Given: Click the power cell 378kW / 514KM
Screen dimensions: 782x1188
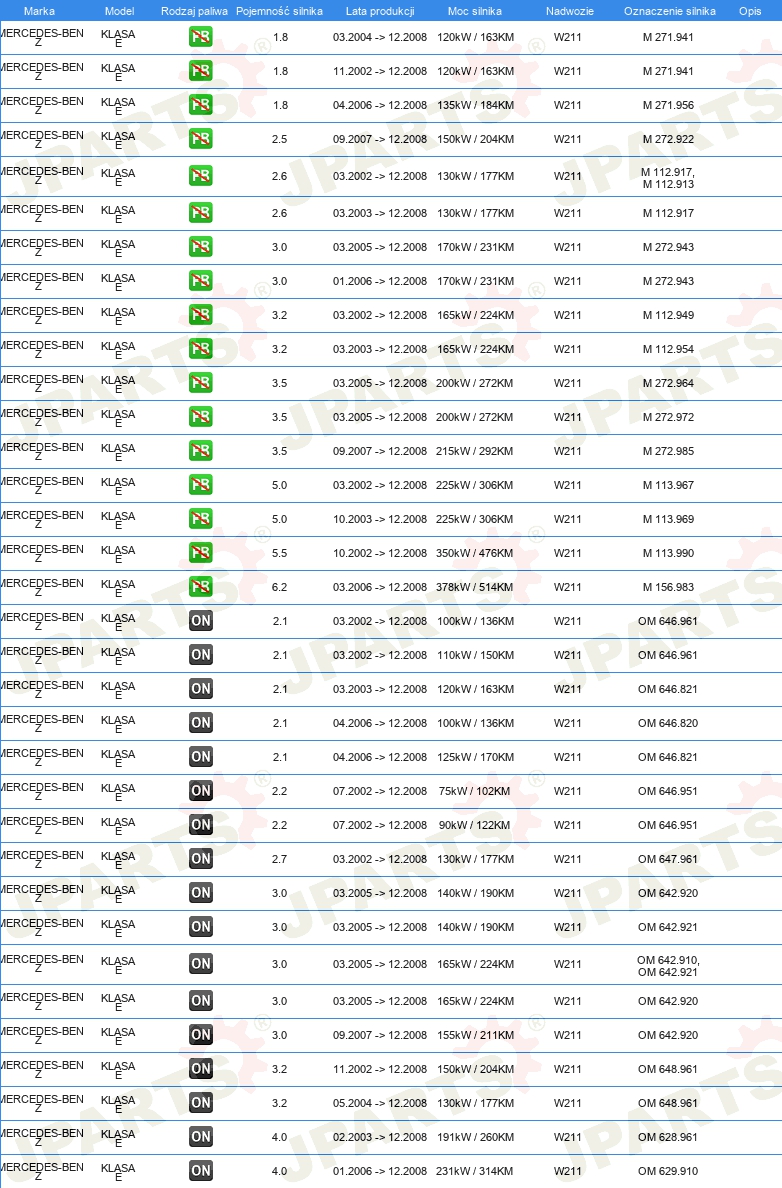Looking at the screenshot, I should pos(474,587).
